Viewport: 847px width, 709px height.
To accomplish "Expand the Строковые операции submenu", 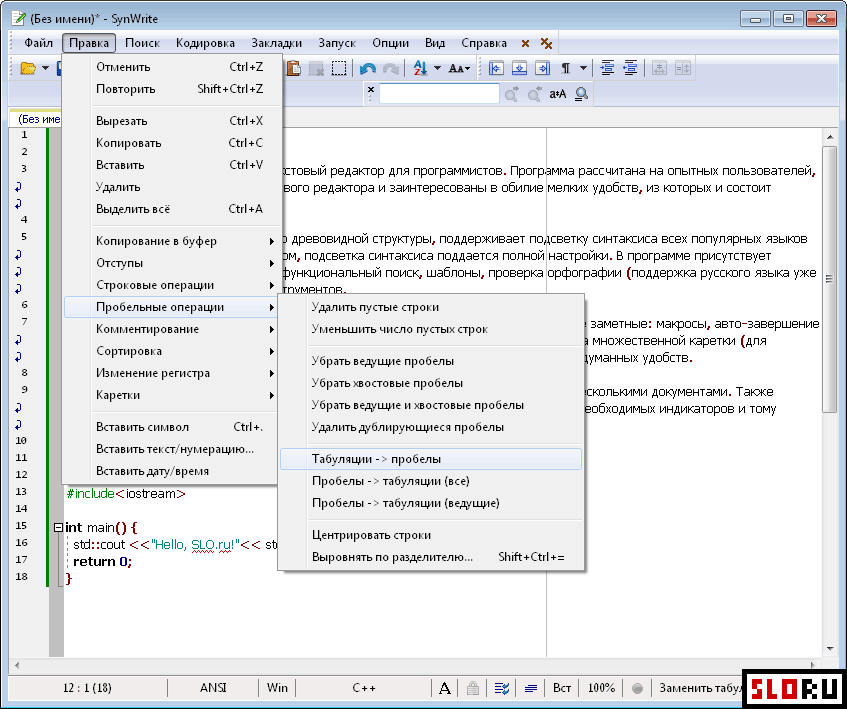I will tap(172, 285).
